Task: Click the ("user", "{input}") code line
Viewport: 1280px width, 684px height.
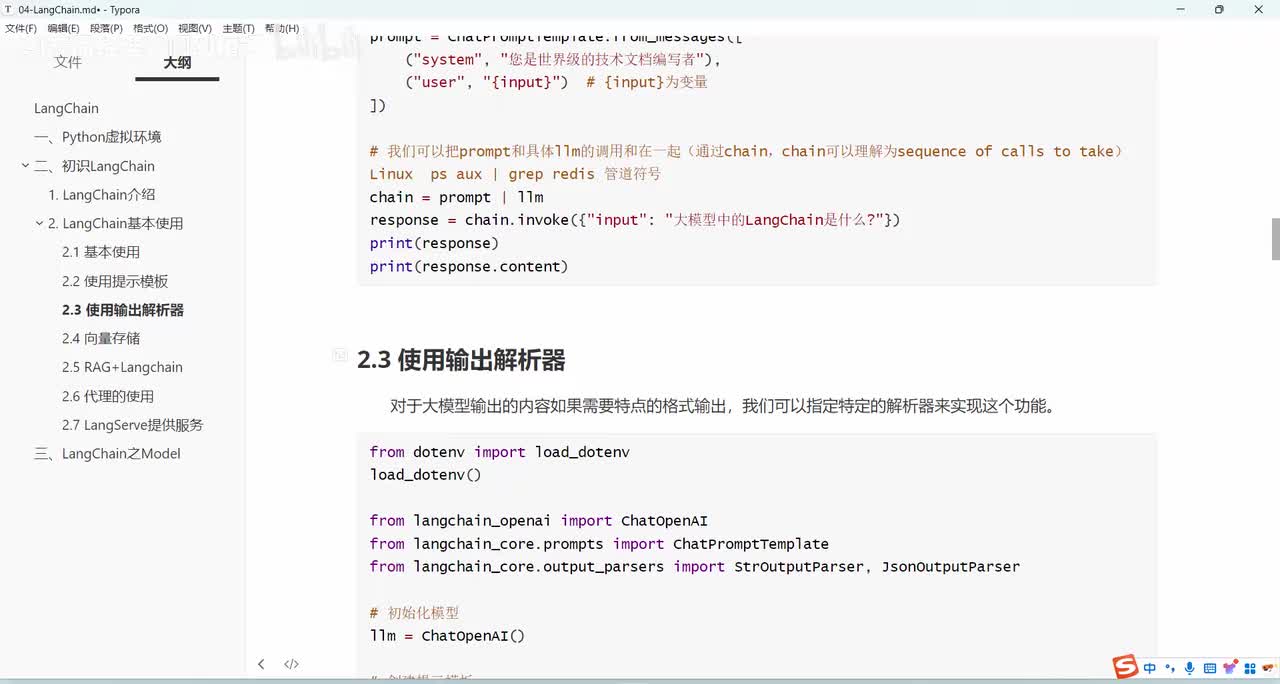Action: pos(556,82)
